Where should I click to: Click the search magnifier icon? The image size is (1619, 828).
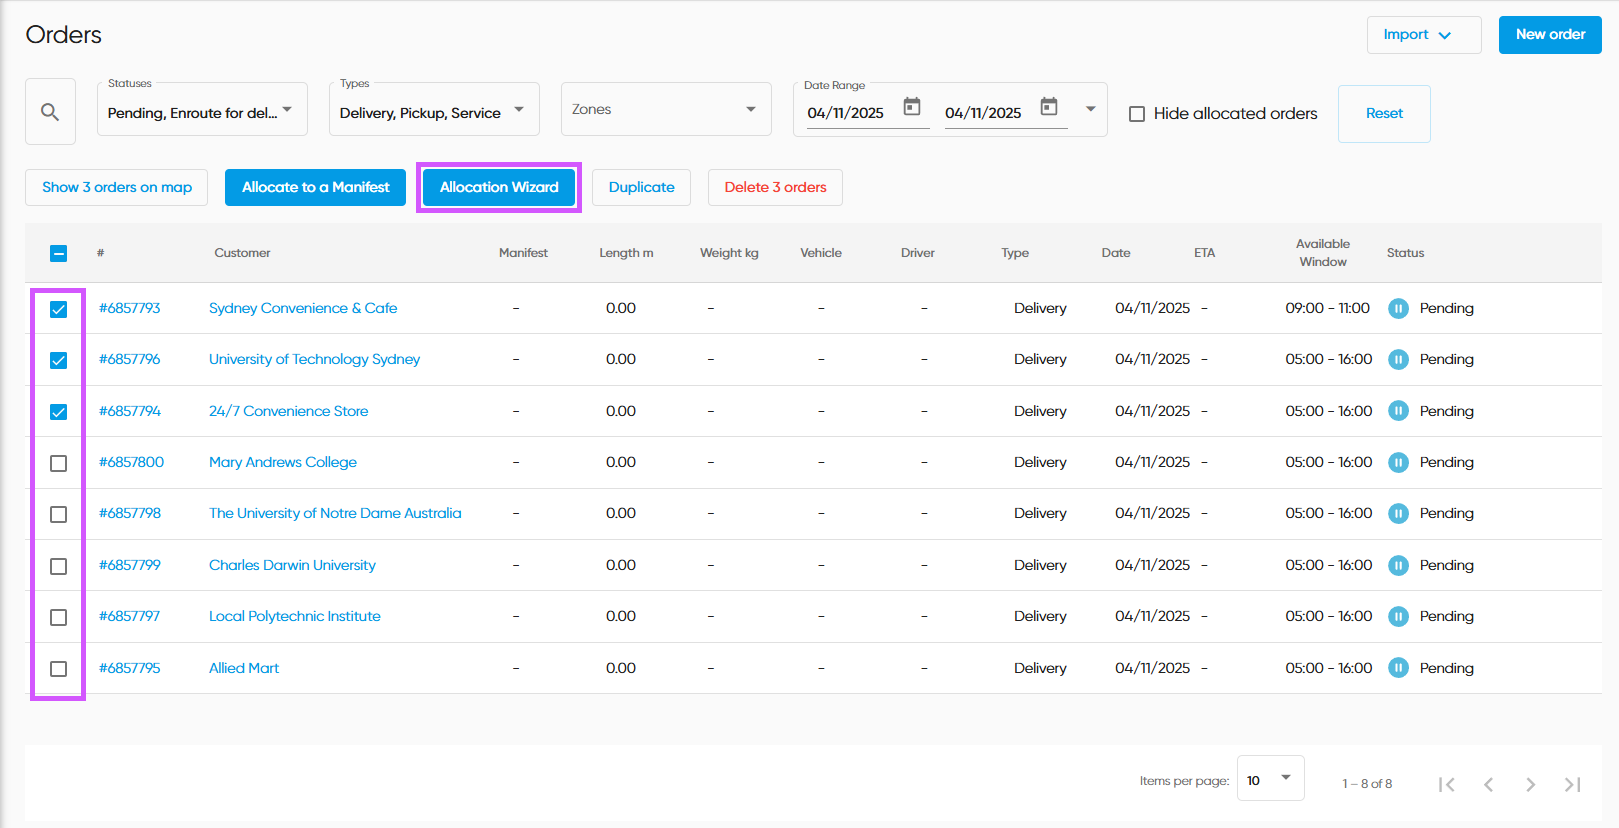point(50,112)
